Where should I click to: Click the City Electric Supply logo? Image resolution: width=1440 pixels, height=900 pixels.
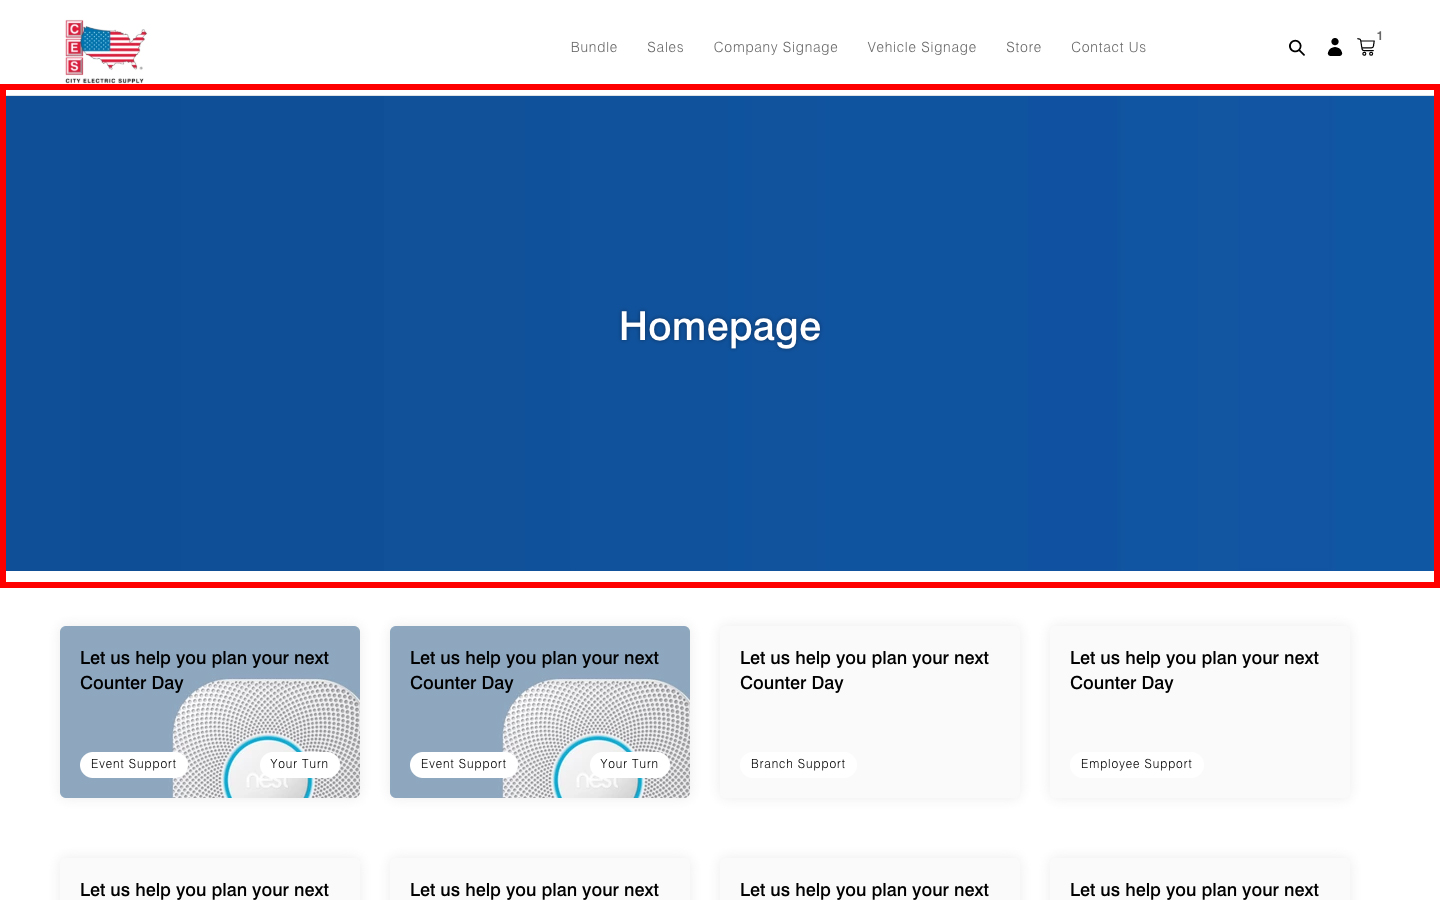pyautogui.click(x=105, y=51)
